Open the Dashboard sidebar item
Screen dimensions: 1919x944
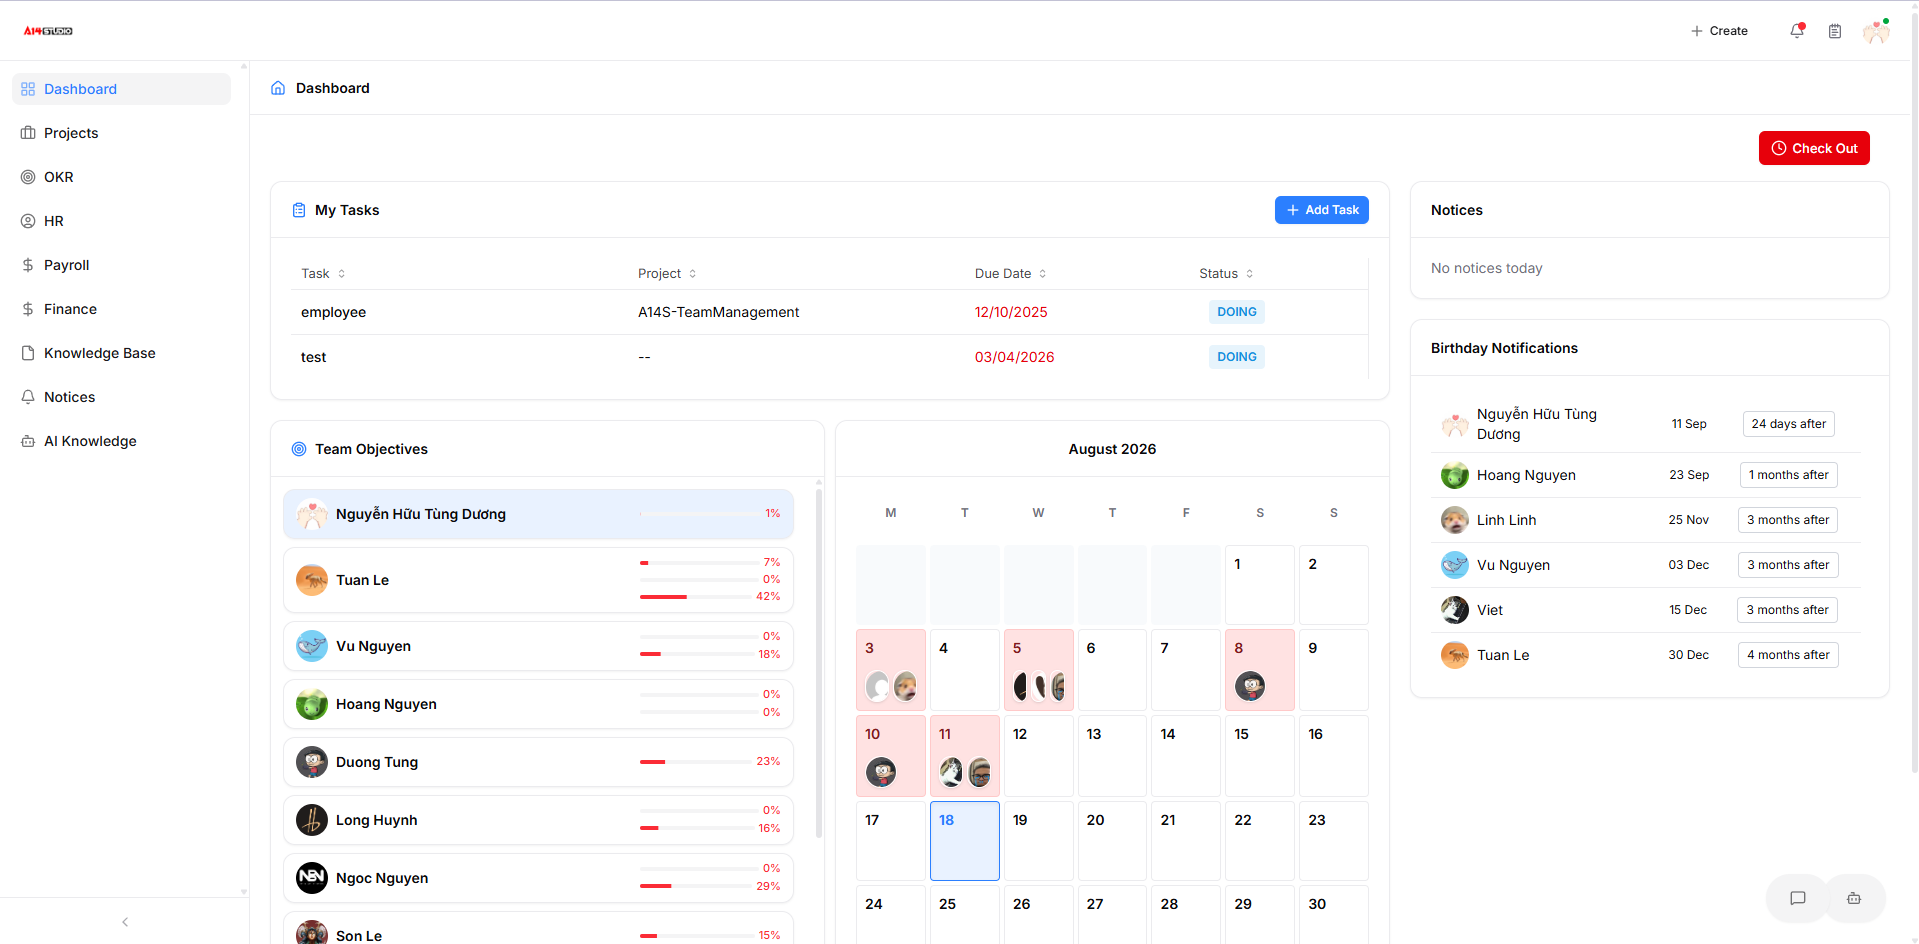121,89
